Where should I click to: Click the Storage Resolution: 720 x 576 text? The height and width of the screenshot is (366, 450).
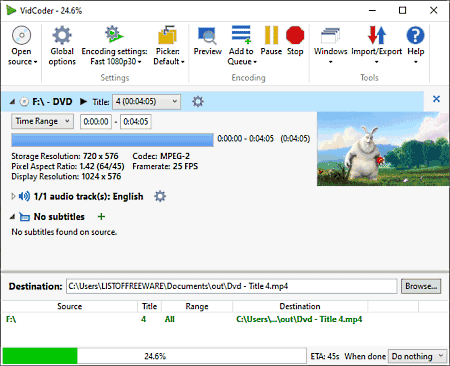point(65,156)
